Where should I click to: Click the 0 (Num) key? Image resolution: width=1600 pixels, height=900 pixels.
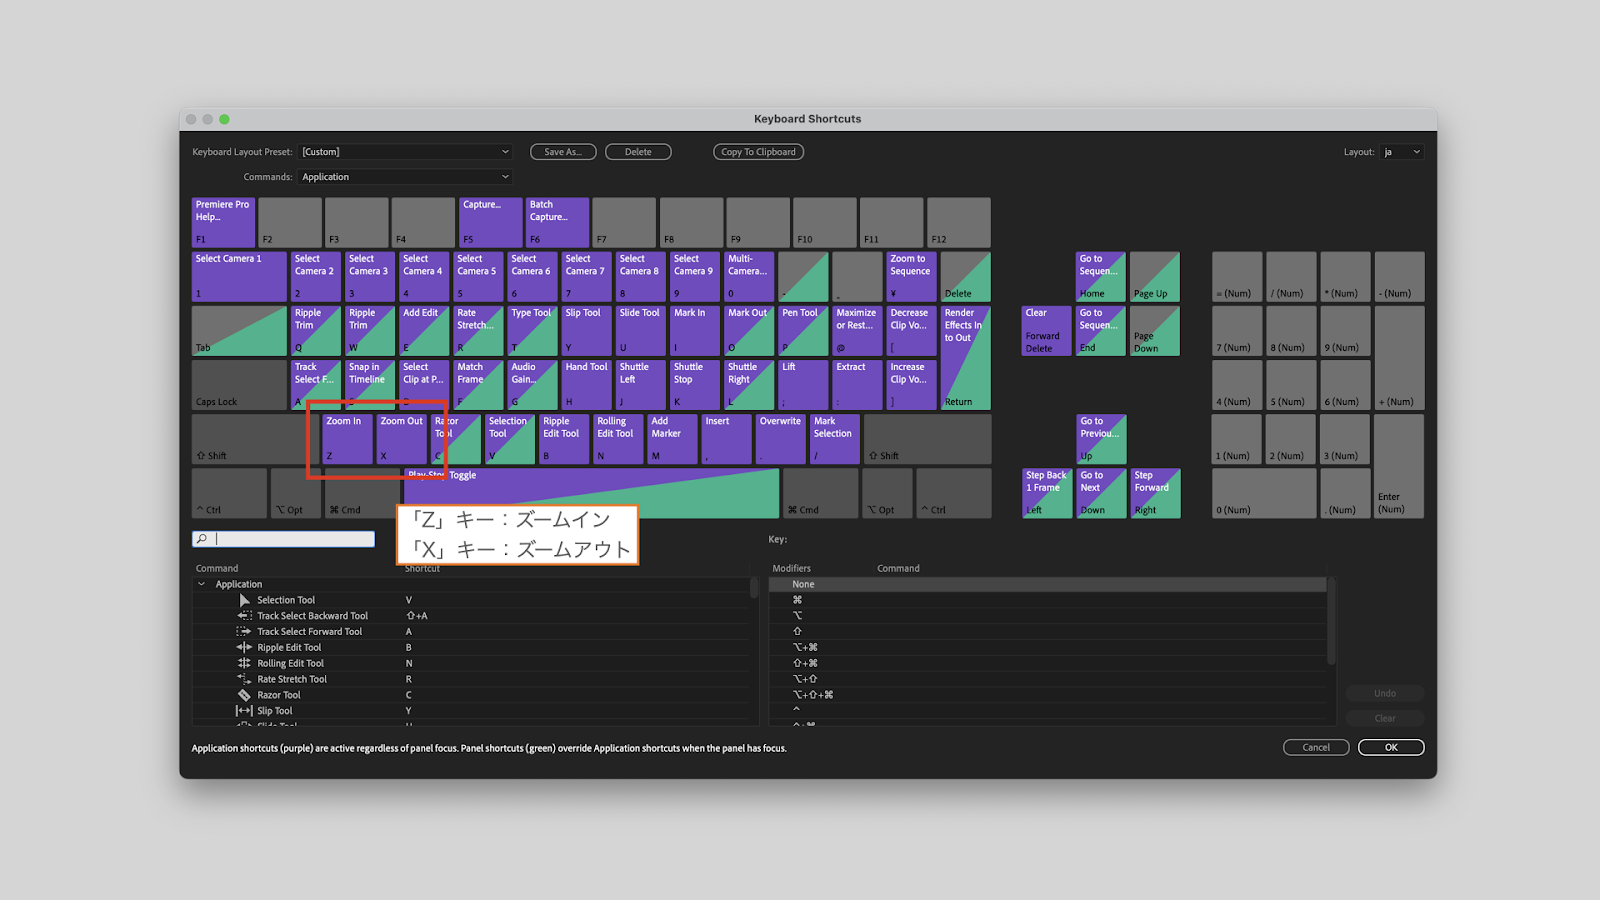[x=1264, y=493]
